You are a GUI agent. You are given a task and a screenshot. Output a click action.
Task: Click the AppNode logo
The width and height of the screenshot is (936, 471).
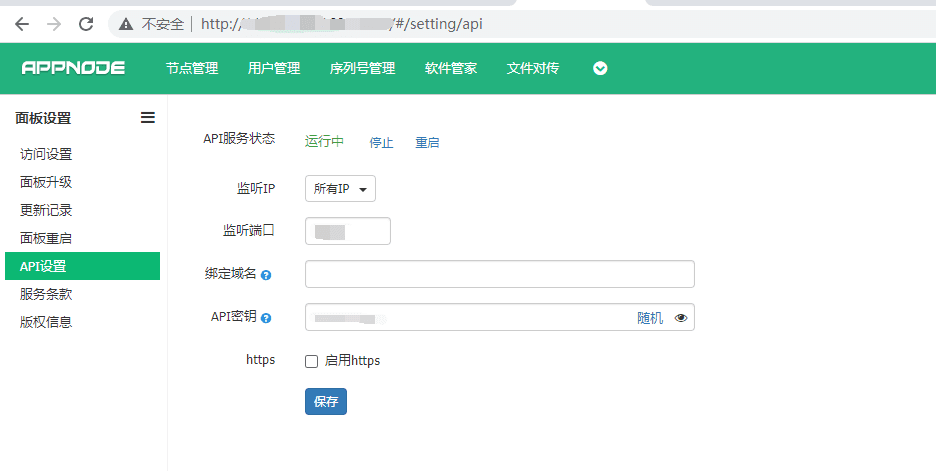(73, 68)
